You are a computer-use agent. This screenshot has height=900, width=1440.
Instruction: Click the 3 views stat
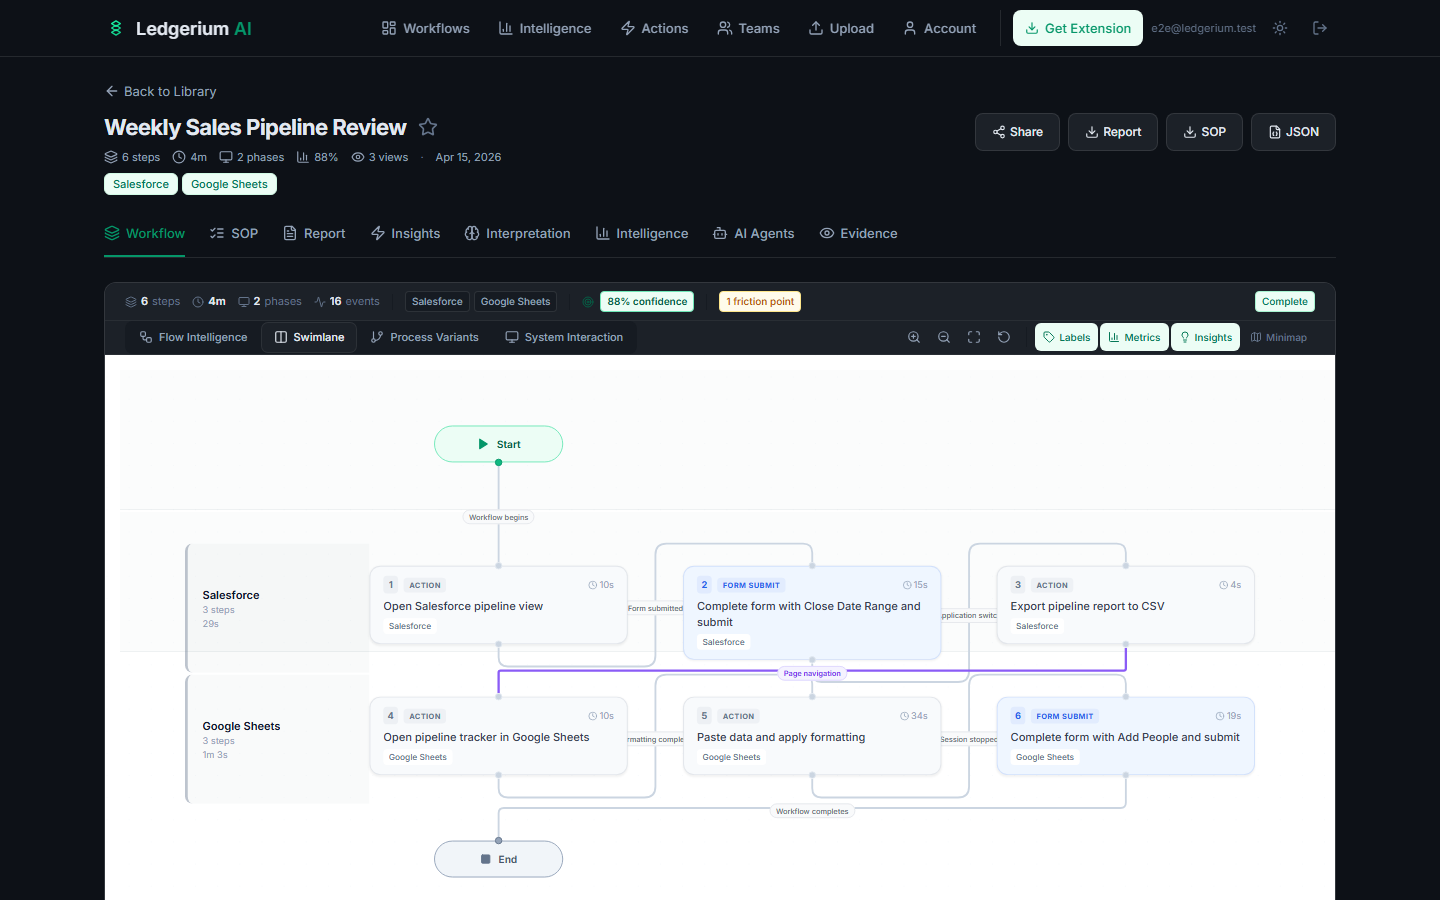coord(380,157)
